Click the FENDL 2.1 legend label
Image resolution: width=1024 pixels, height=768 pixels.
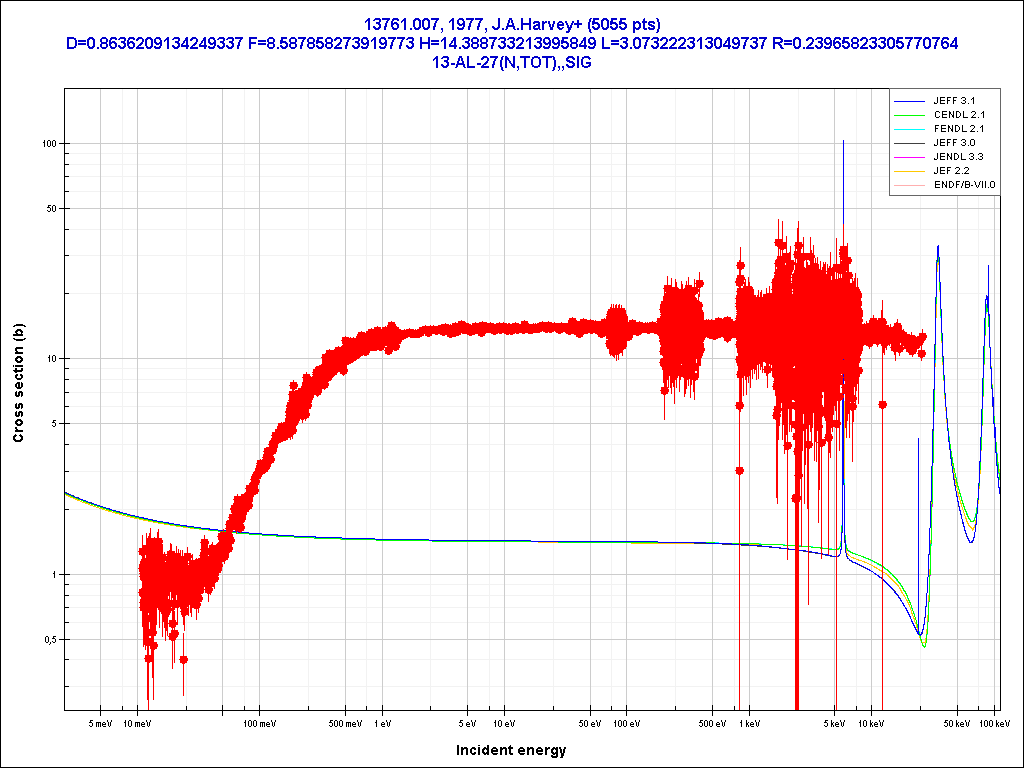[955, 129]
